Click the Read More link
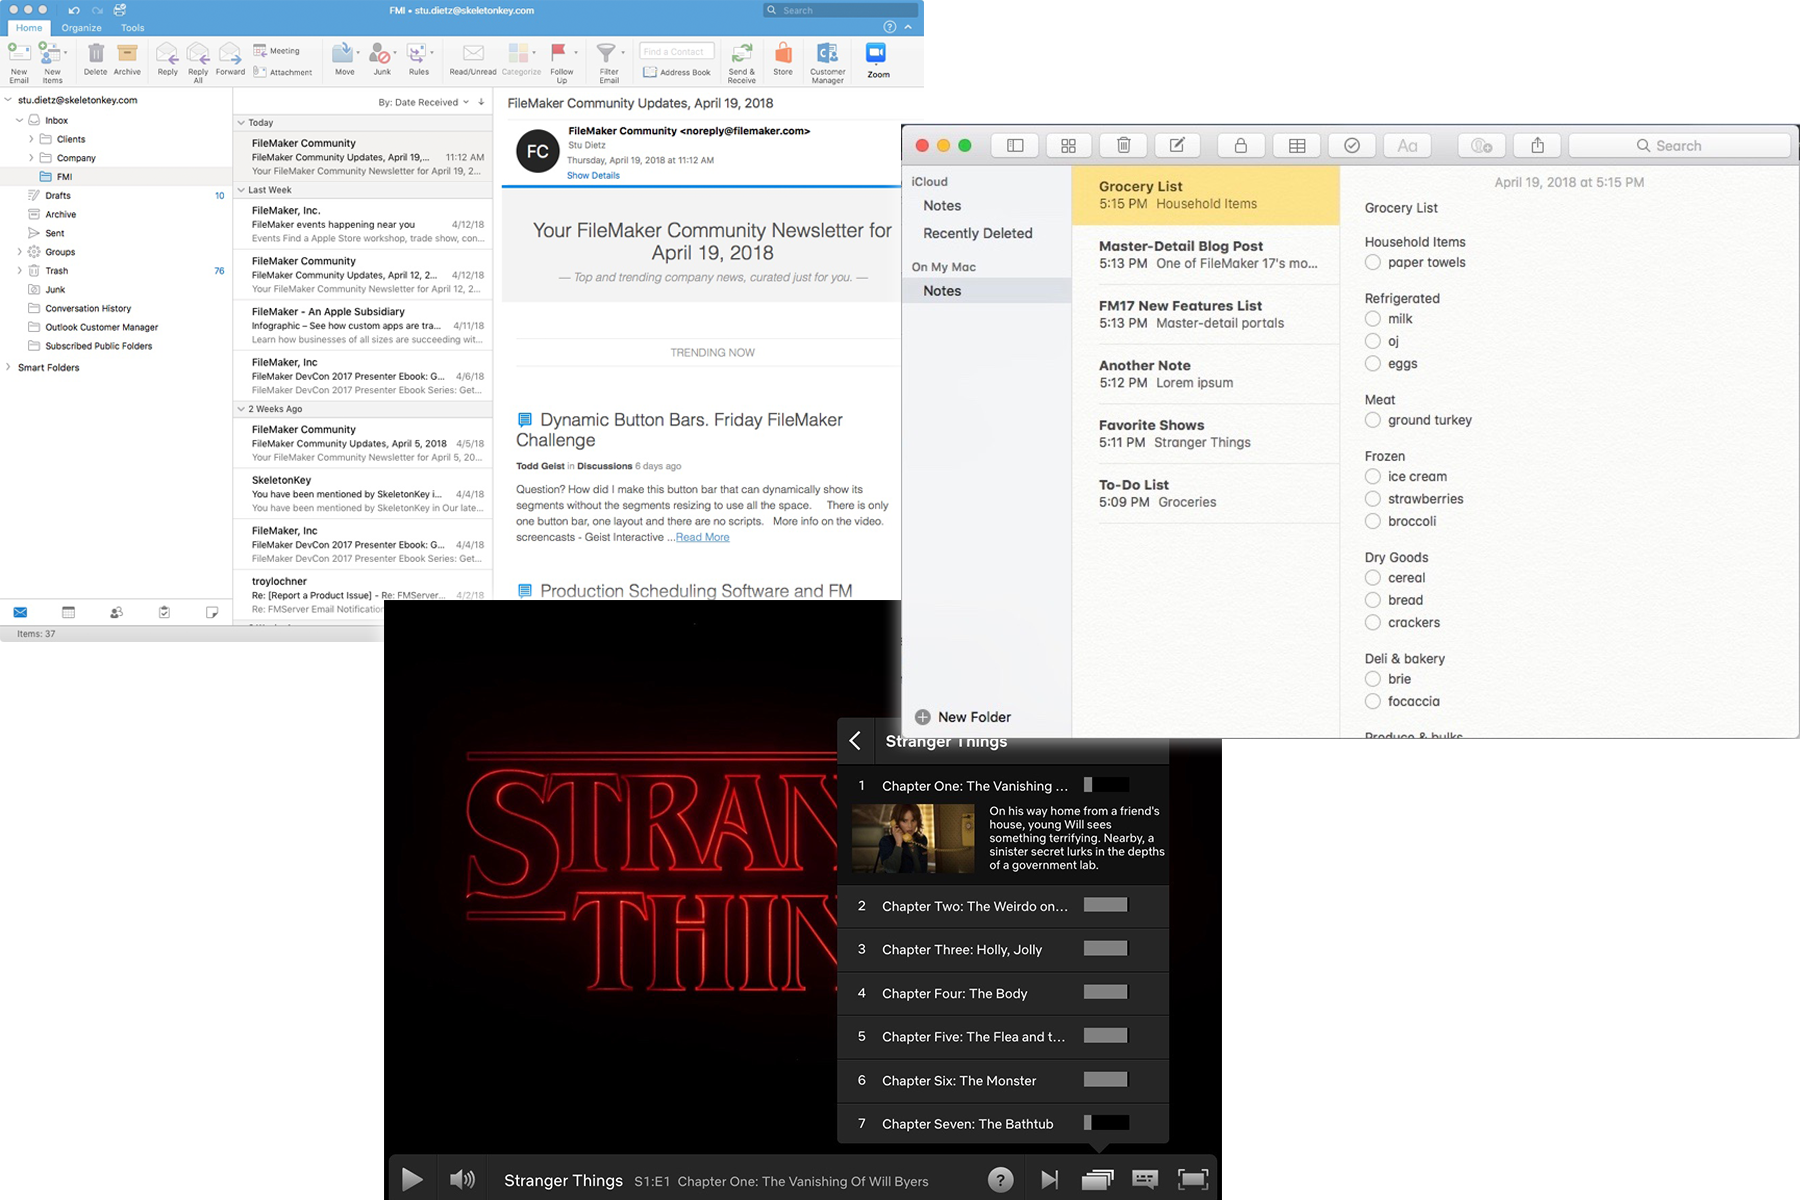The image size is (1800, 1200). (x=702, y=538)
